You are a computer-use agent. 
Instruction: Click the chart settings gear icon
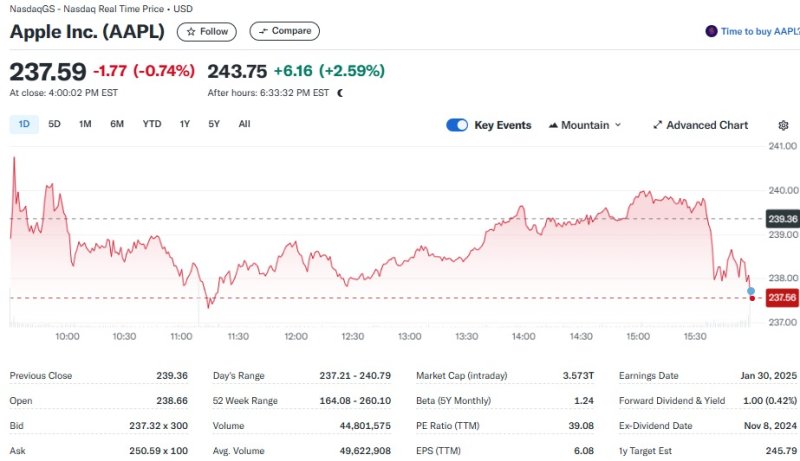click(x=783, y=125)
